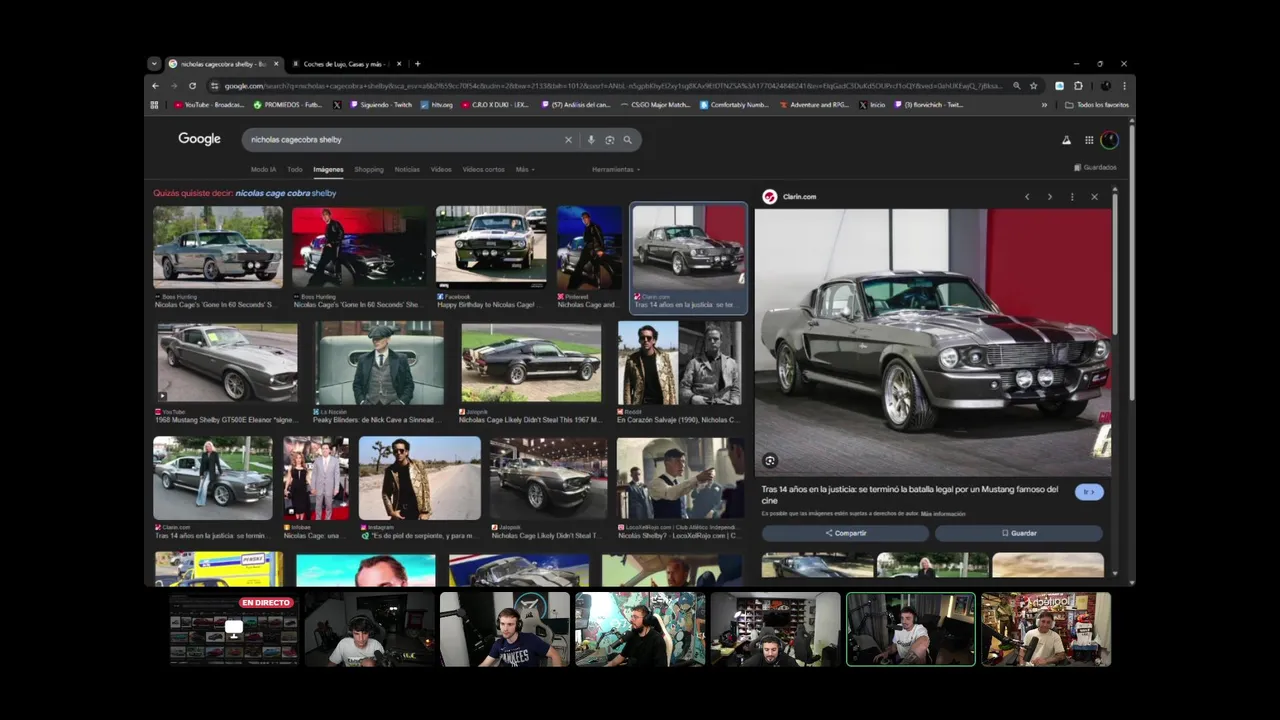Click the 'nicolas cage cobra shelby' suggestion link

pos(286,193)
